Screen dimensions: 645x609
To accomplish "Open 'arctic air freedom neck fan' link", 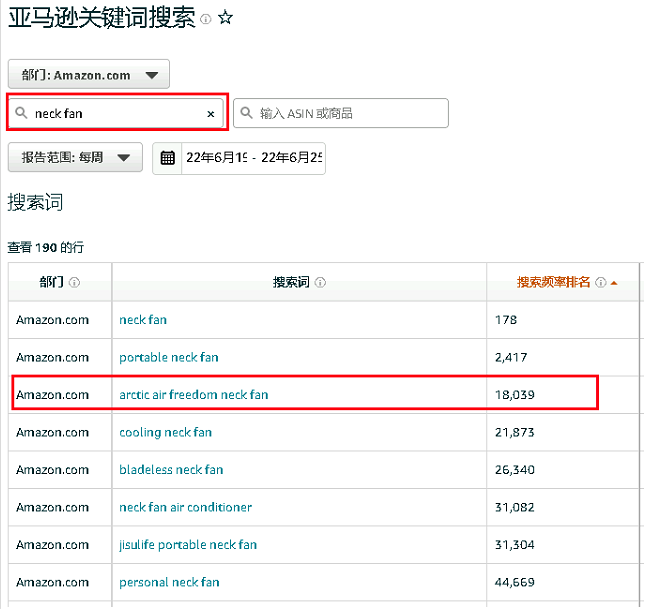I will coord(193,395).
